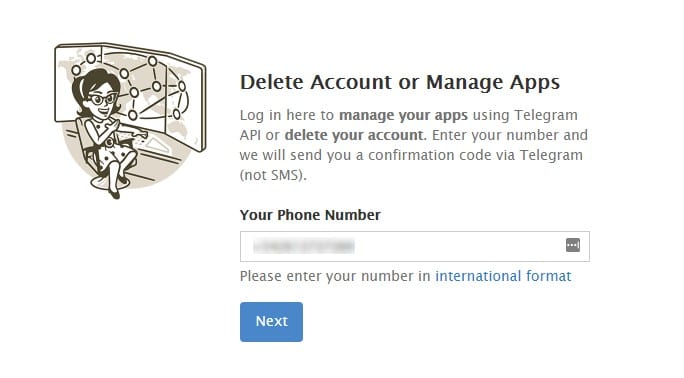The height and width of the screenshot is (378, 684).
Task: Click the blue Next button
Action: point(271,322)
